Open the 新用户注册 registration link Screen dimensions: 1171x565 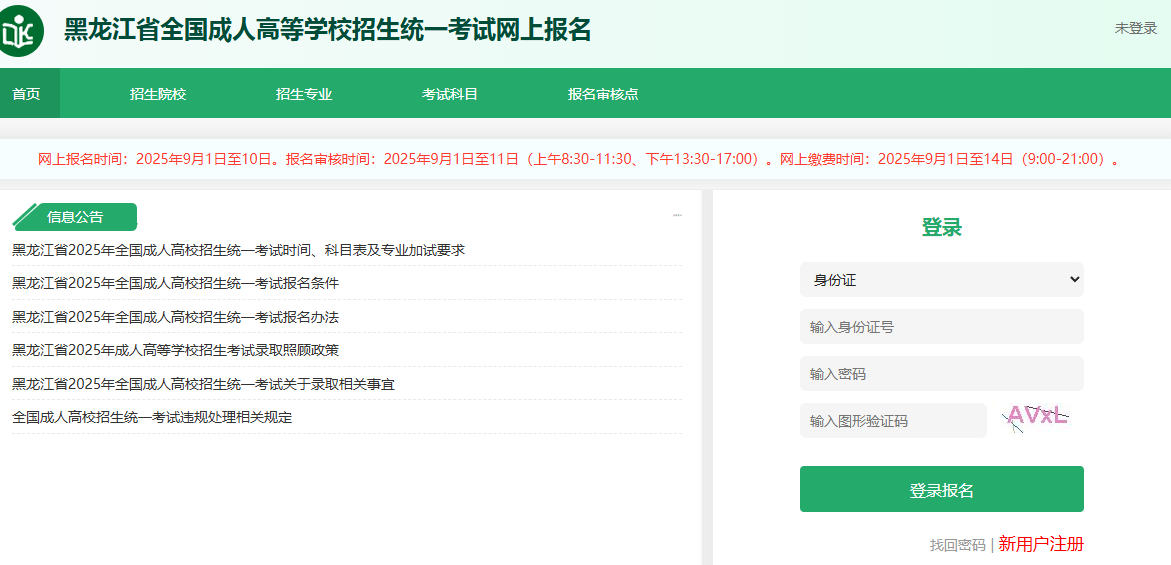1041,544
